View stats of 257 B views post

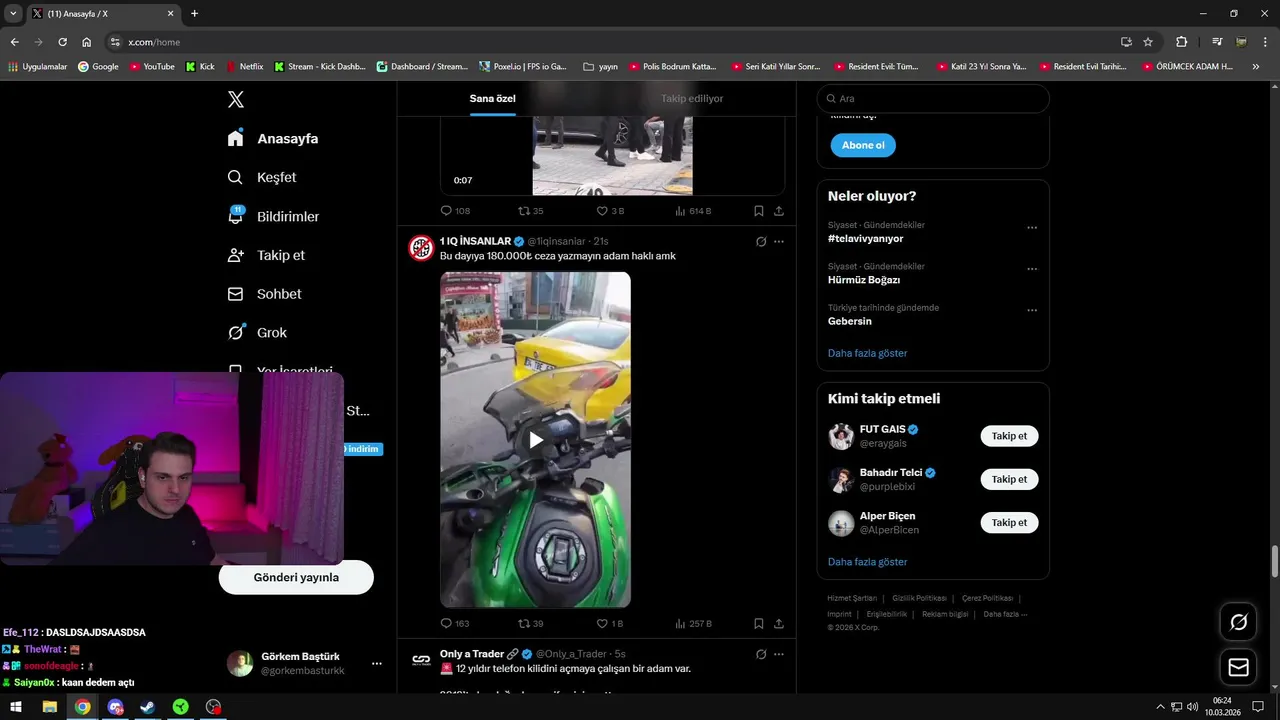point(693,623)
